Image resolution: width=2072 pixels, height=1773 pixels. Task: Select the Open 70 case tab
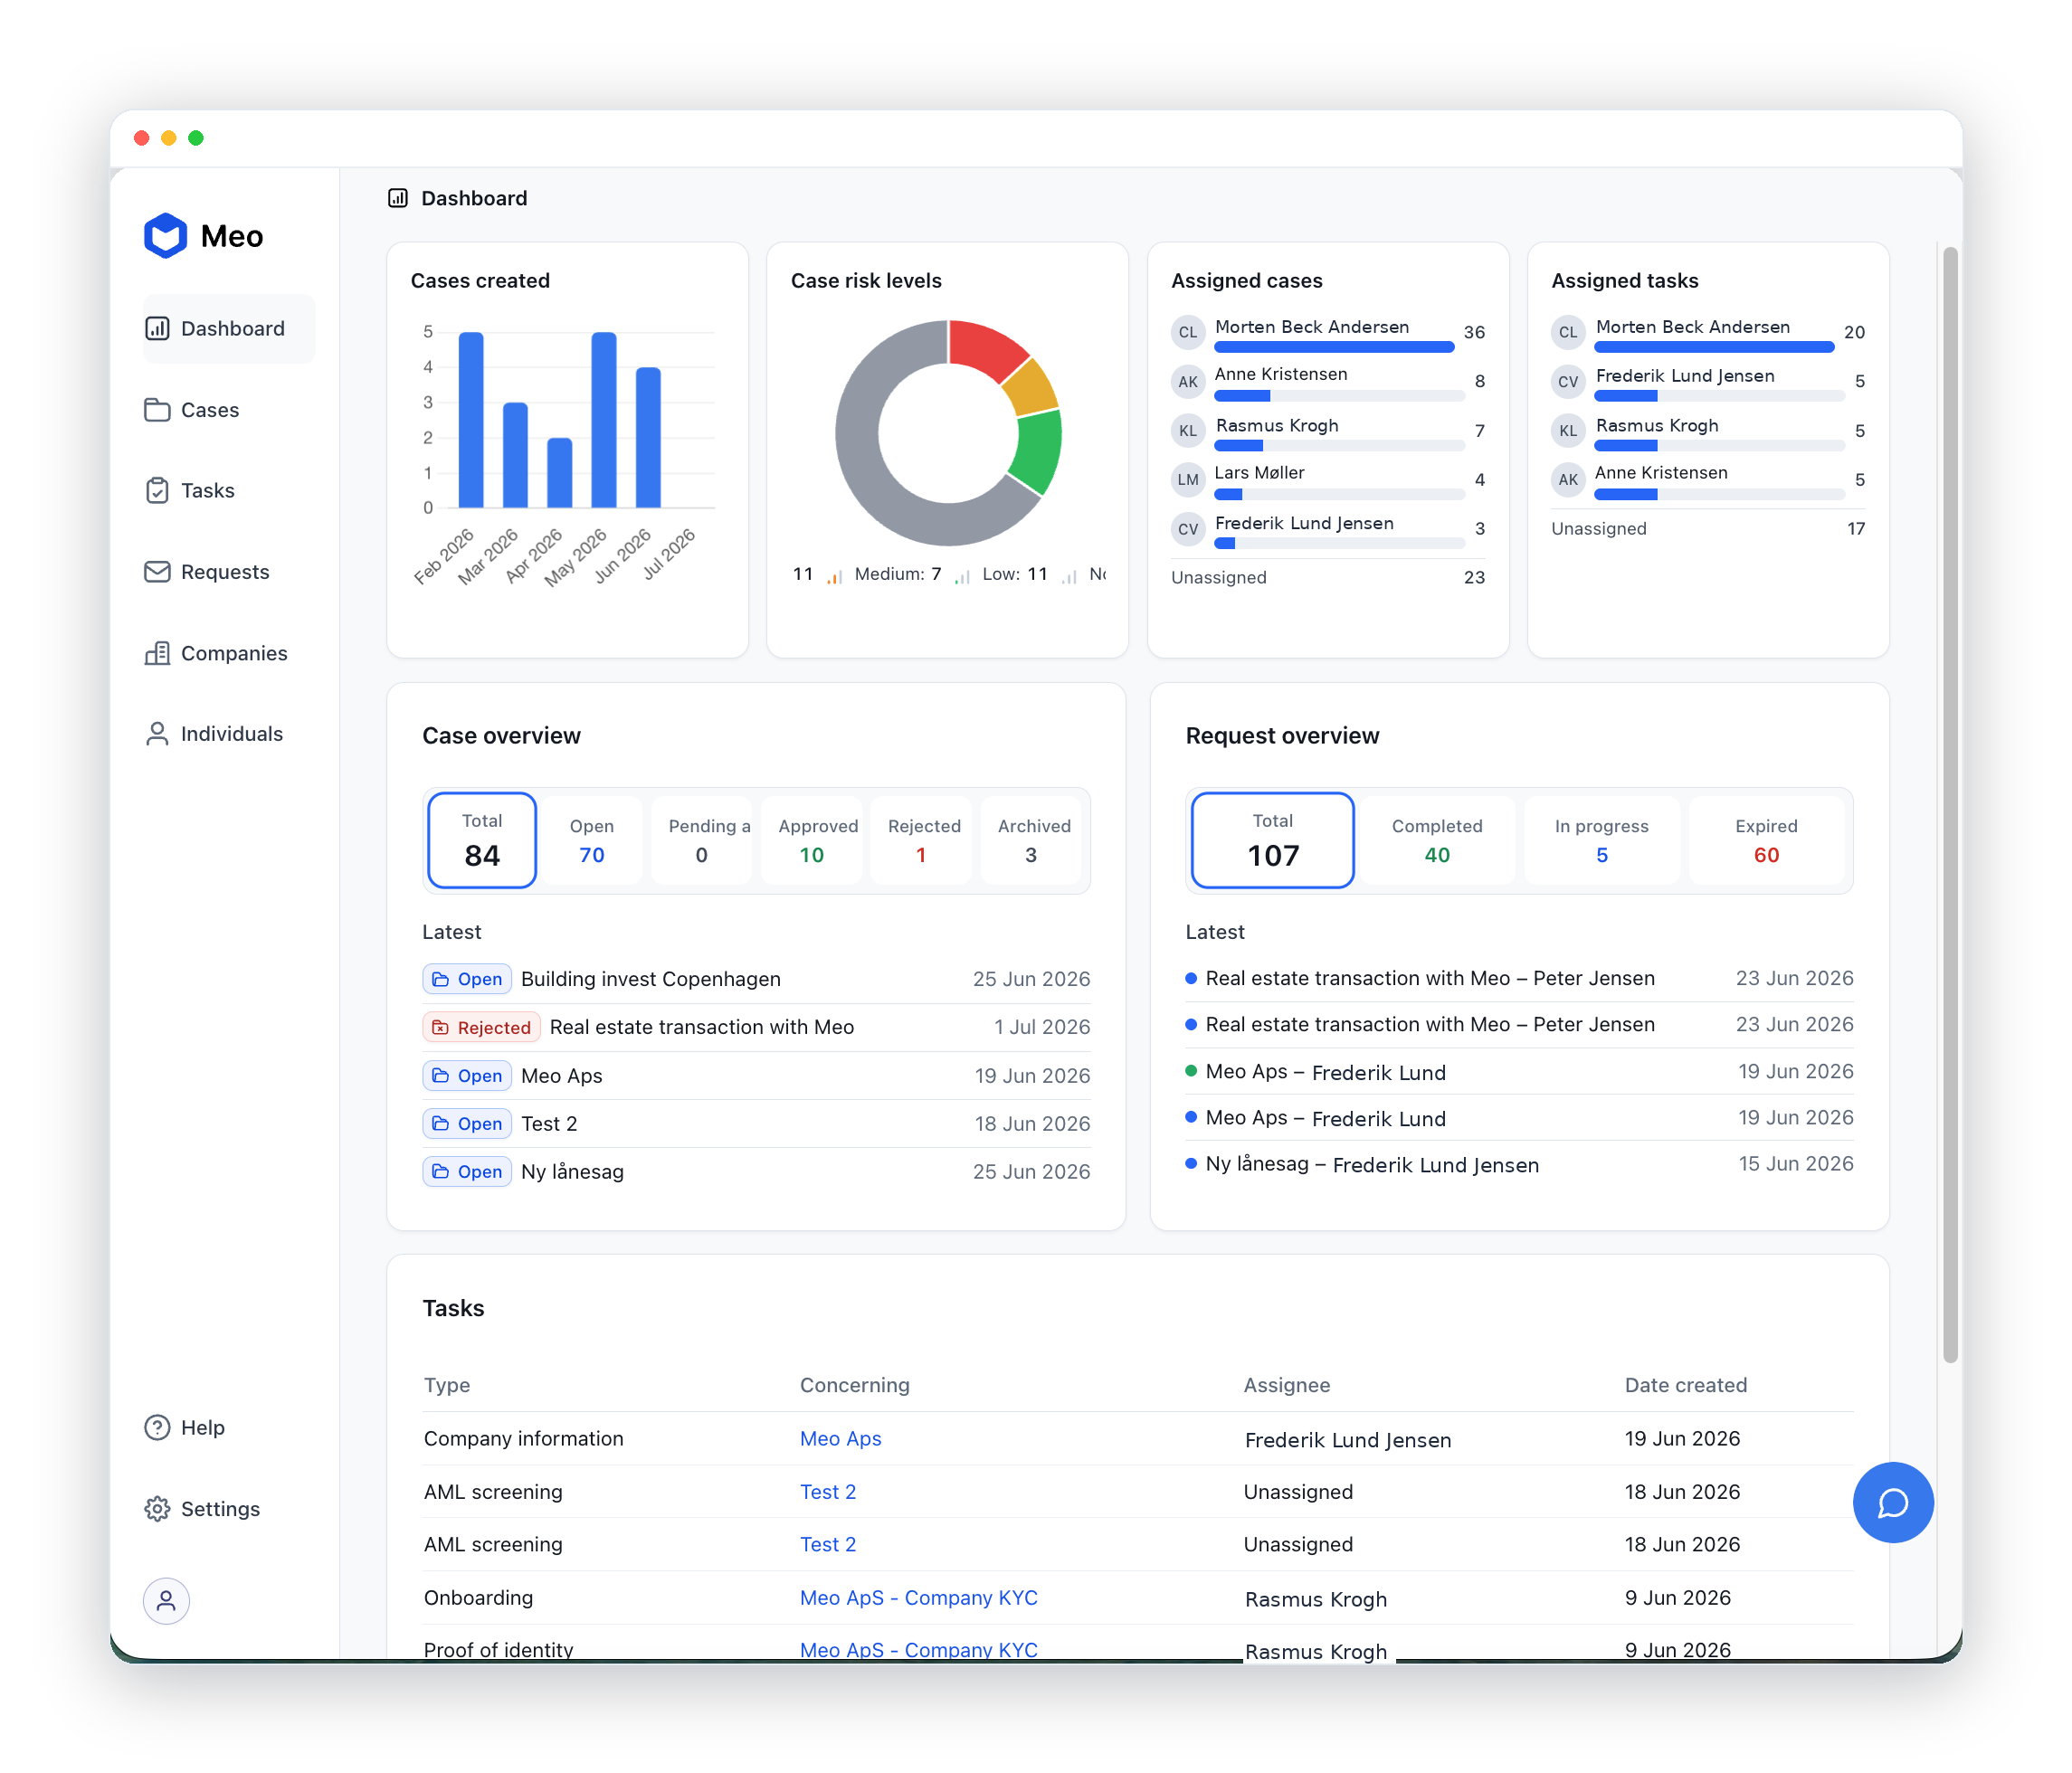[592, 840]
